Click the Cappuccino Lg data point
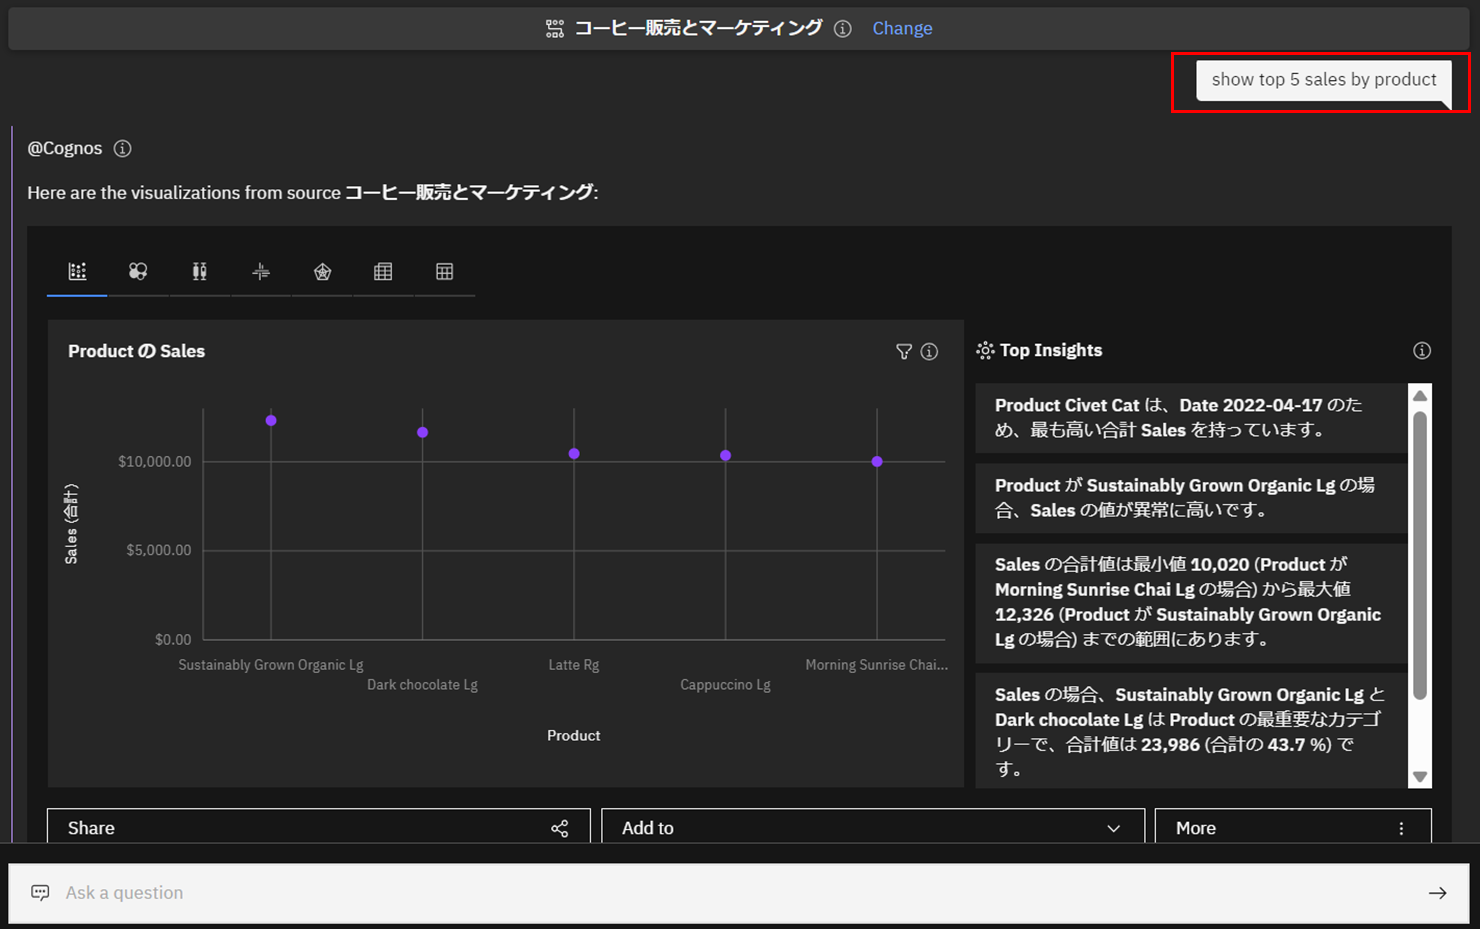This screenshot has height=929, width=1480. coord(726,455)
